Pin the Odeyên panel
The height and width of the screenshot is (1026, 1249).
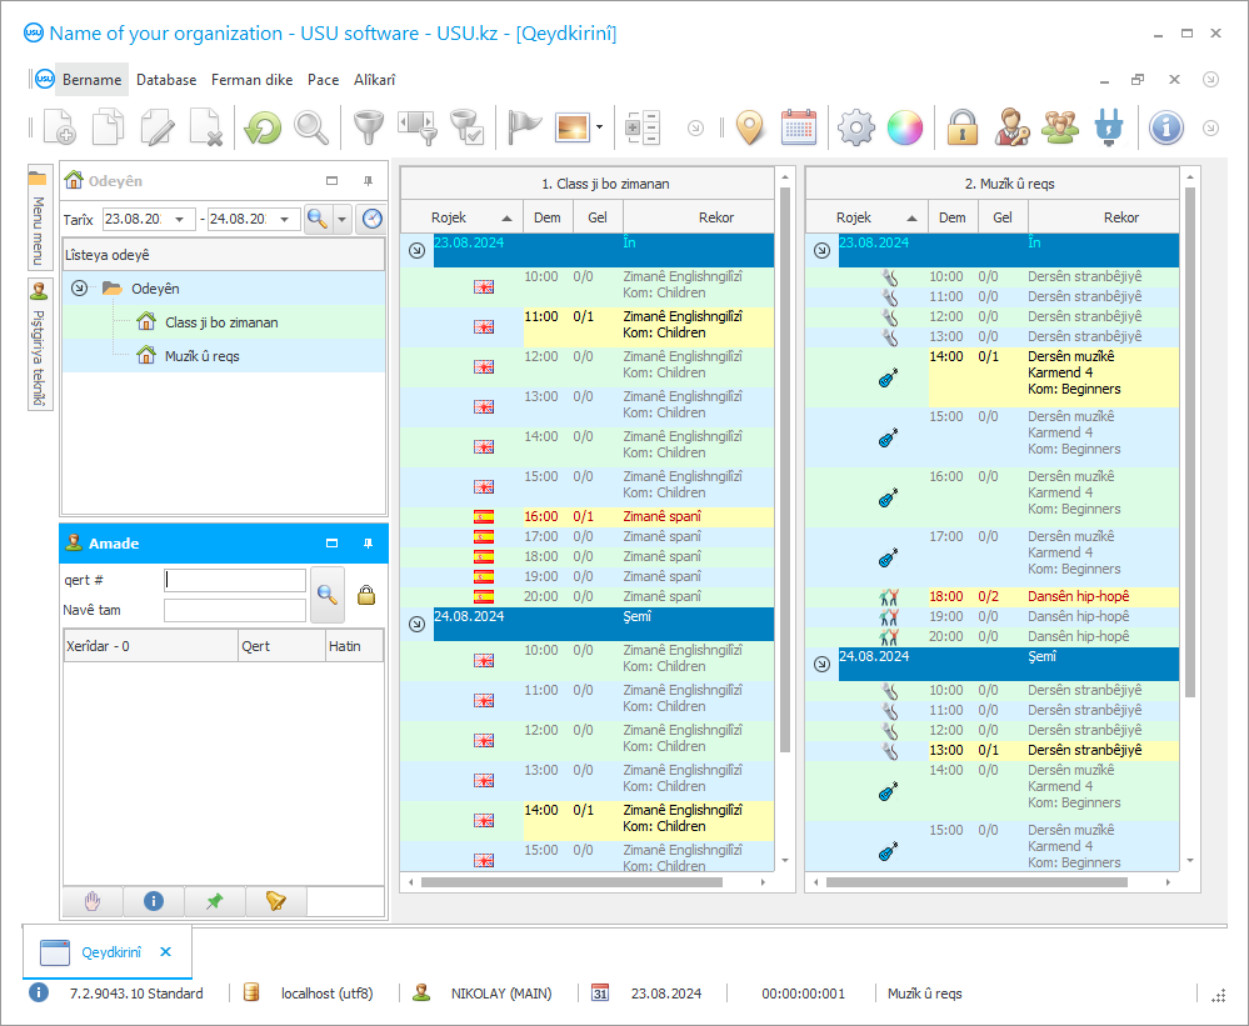368,181
